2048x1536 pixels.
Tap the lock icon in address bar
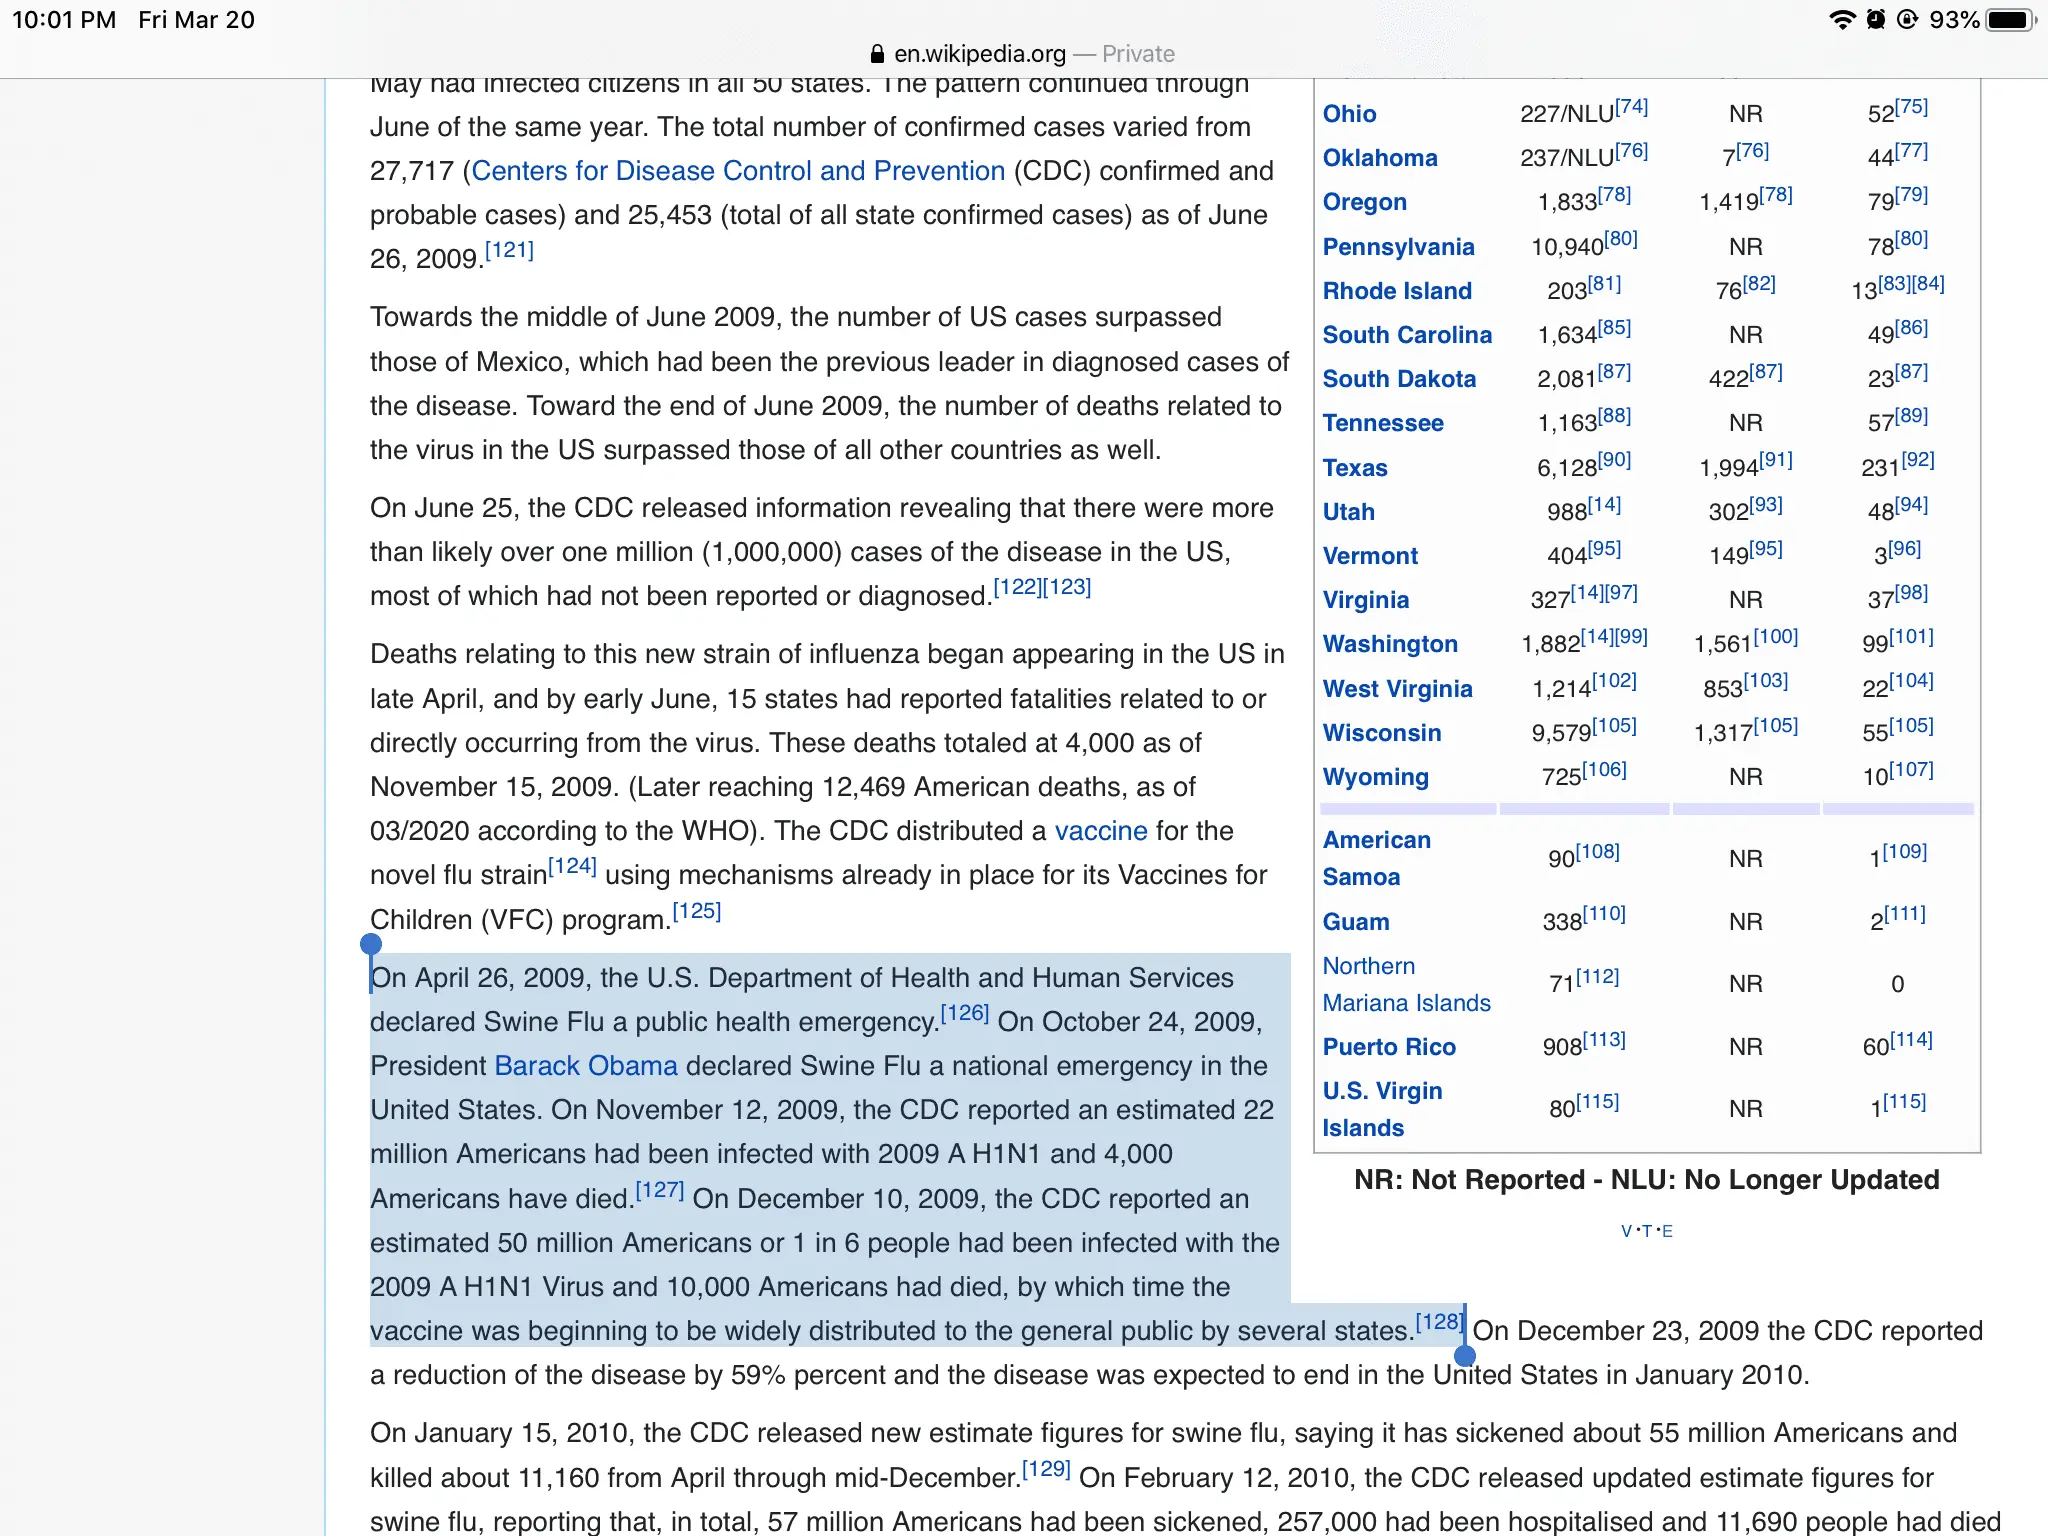tap(877, 54)
